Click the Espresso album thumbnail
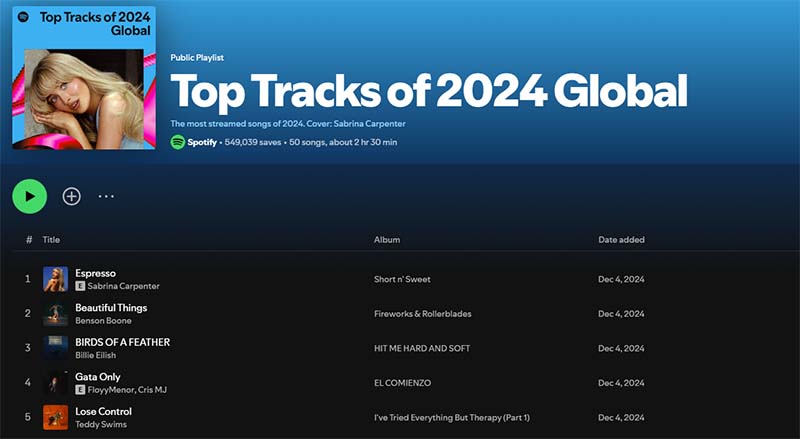This screenshot has height=439, width=800. pyautogui.click(x=56, y=279)
